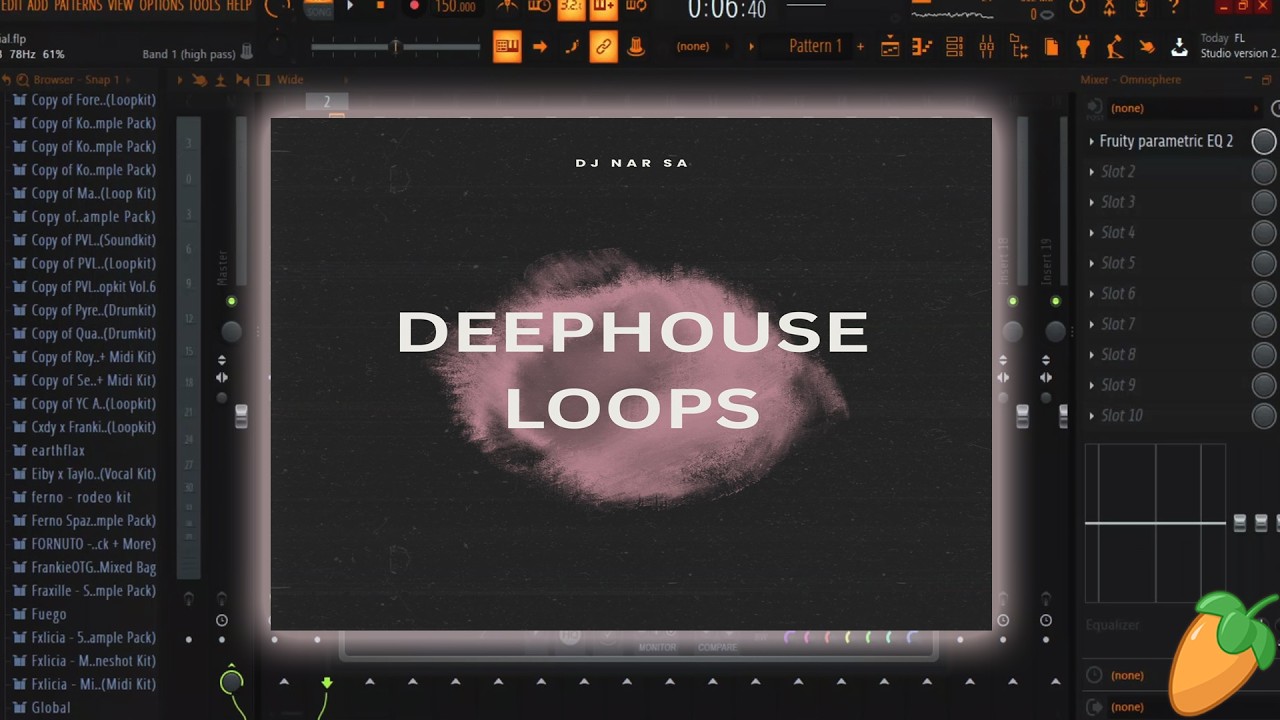The height and width of the screenshot is (720, 1280).
Task: Open the project picker pages icon
Action: 1051,46
